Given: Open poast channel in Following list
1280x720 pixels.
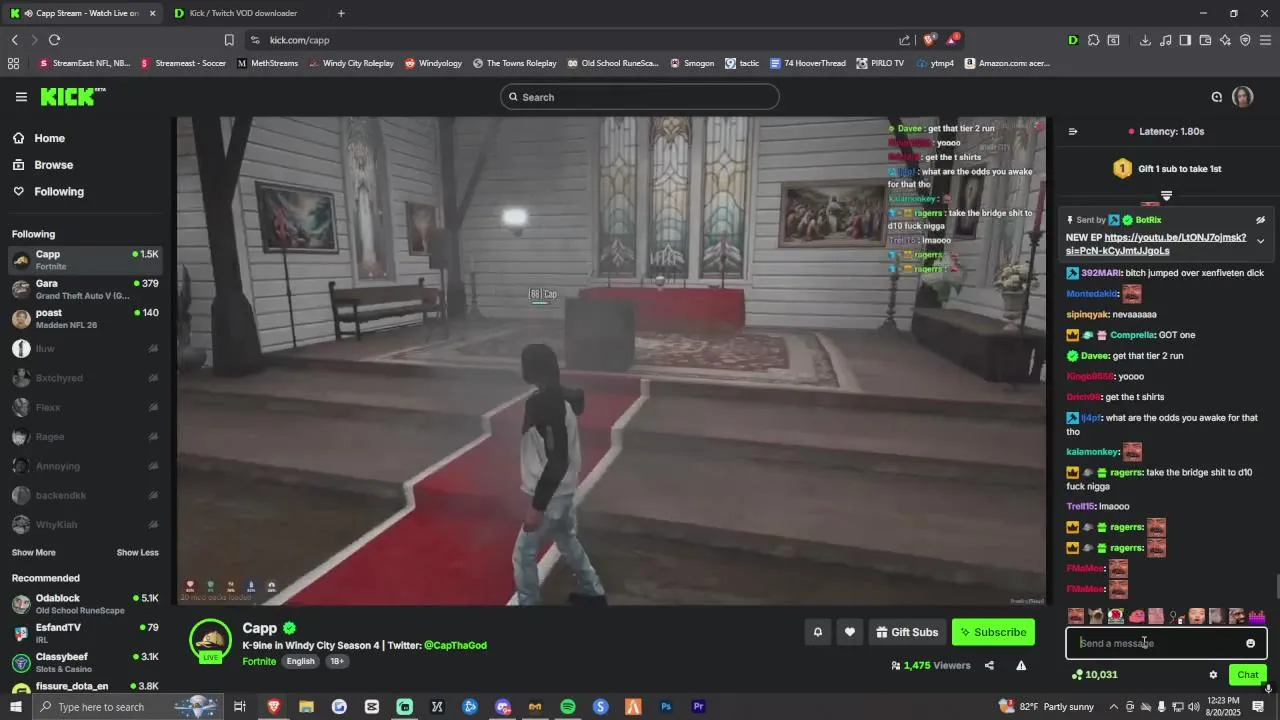Looking at the screenshot, I should click(x=85, y=319).
